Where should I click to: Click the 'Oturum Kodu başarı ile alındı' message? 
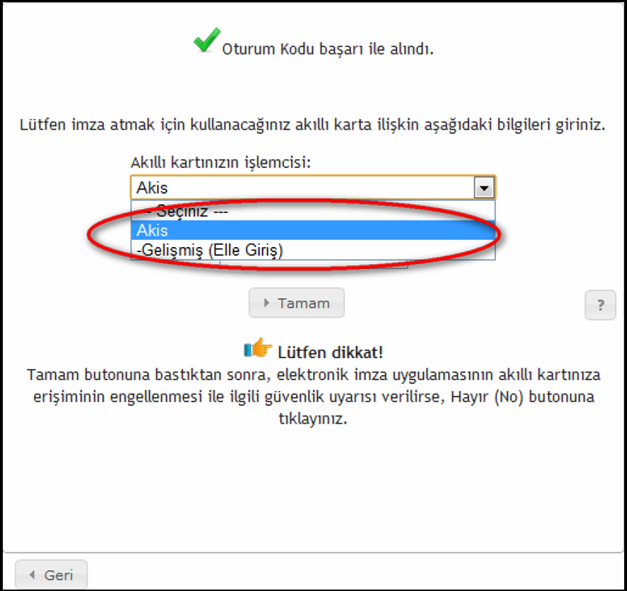tap(327, 48)
